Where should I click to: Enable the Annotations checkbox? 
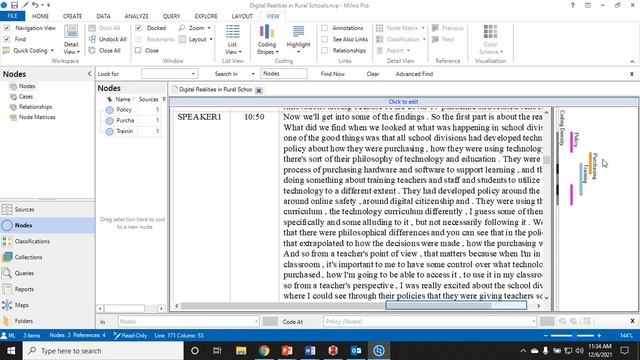[x=324, y=28]
